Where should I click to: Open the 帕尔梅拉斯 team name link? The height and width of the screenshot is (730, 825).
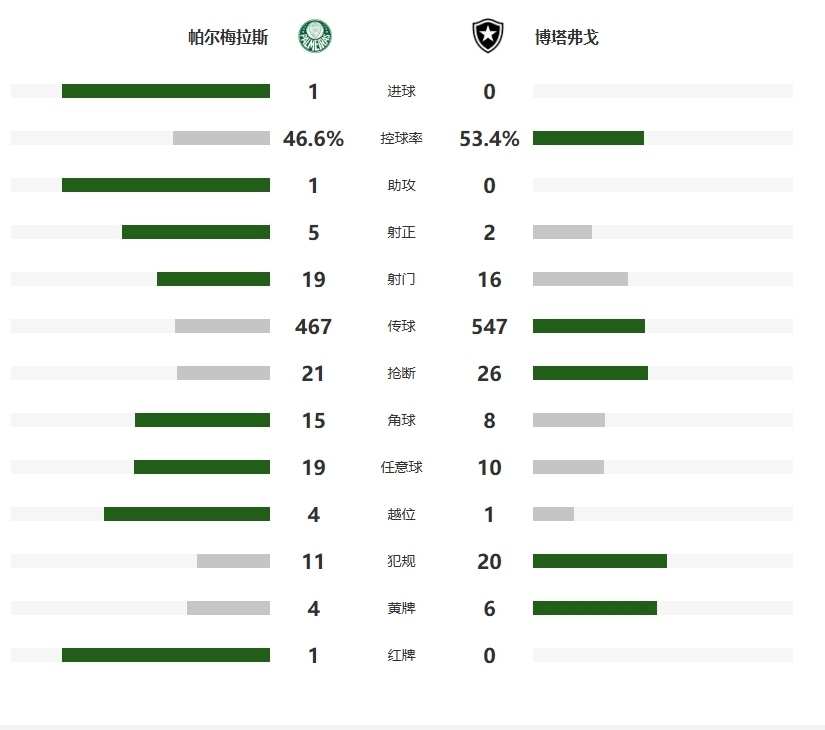(228, 37)
